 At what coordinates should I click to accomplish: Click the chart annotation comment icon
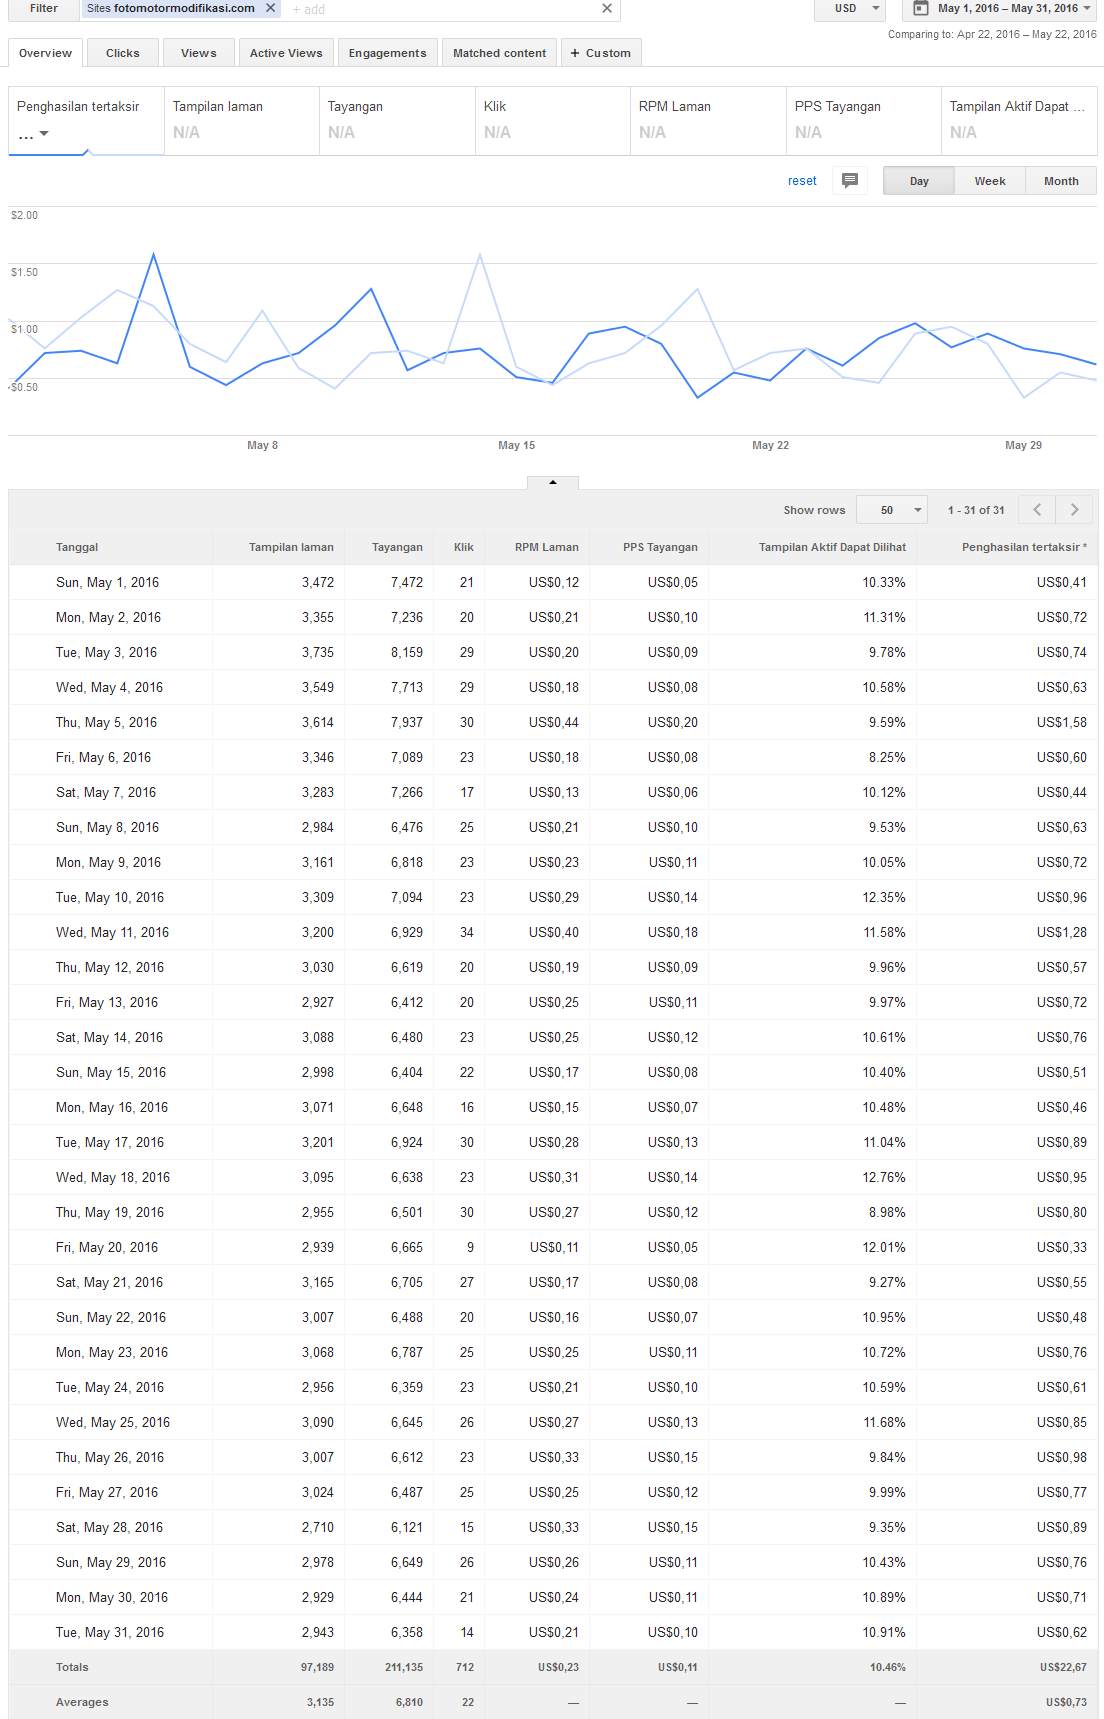pos(849,181)
